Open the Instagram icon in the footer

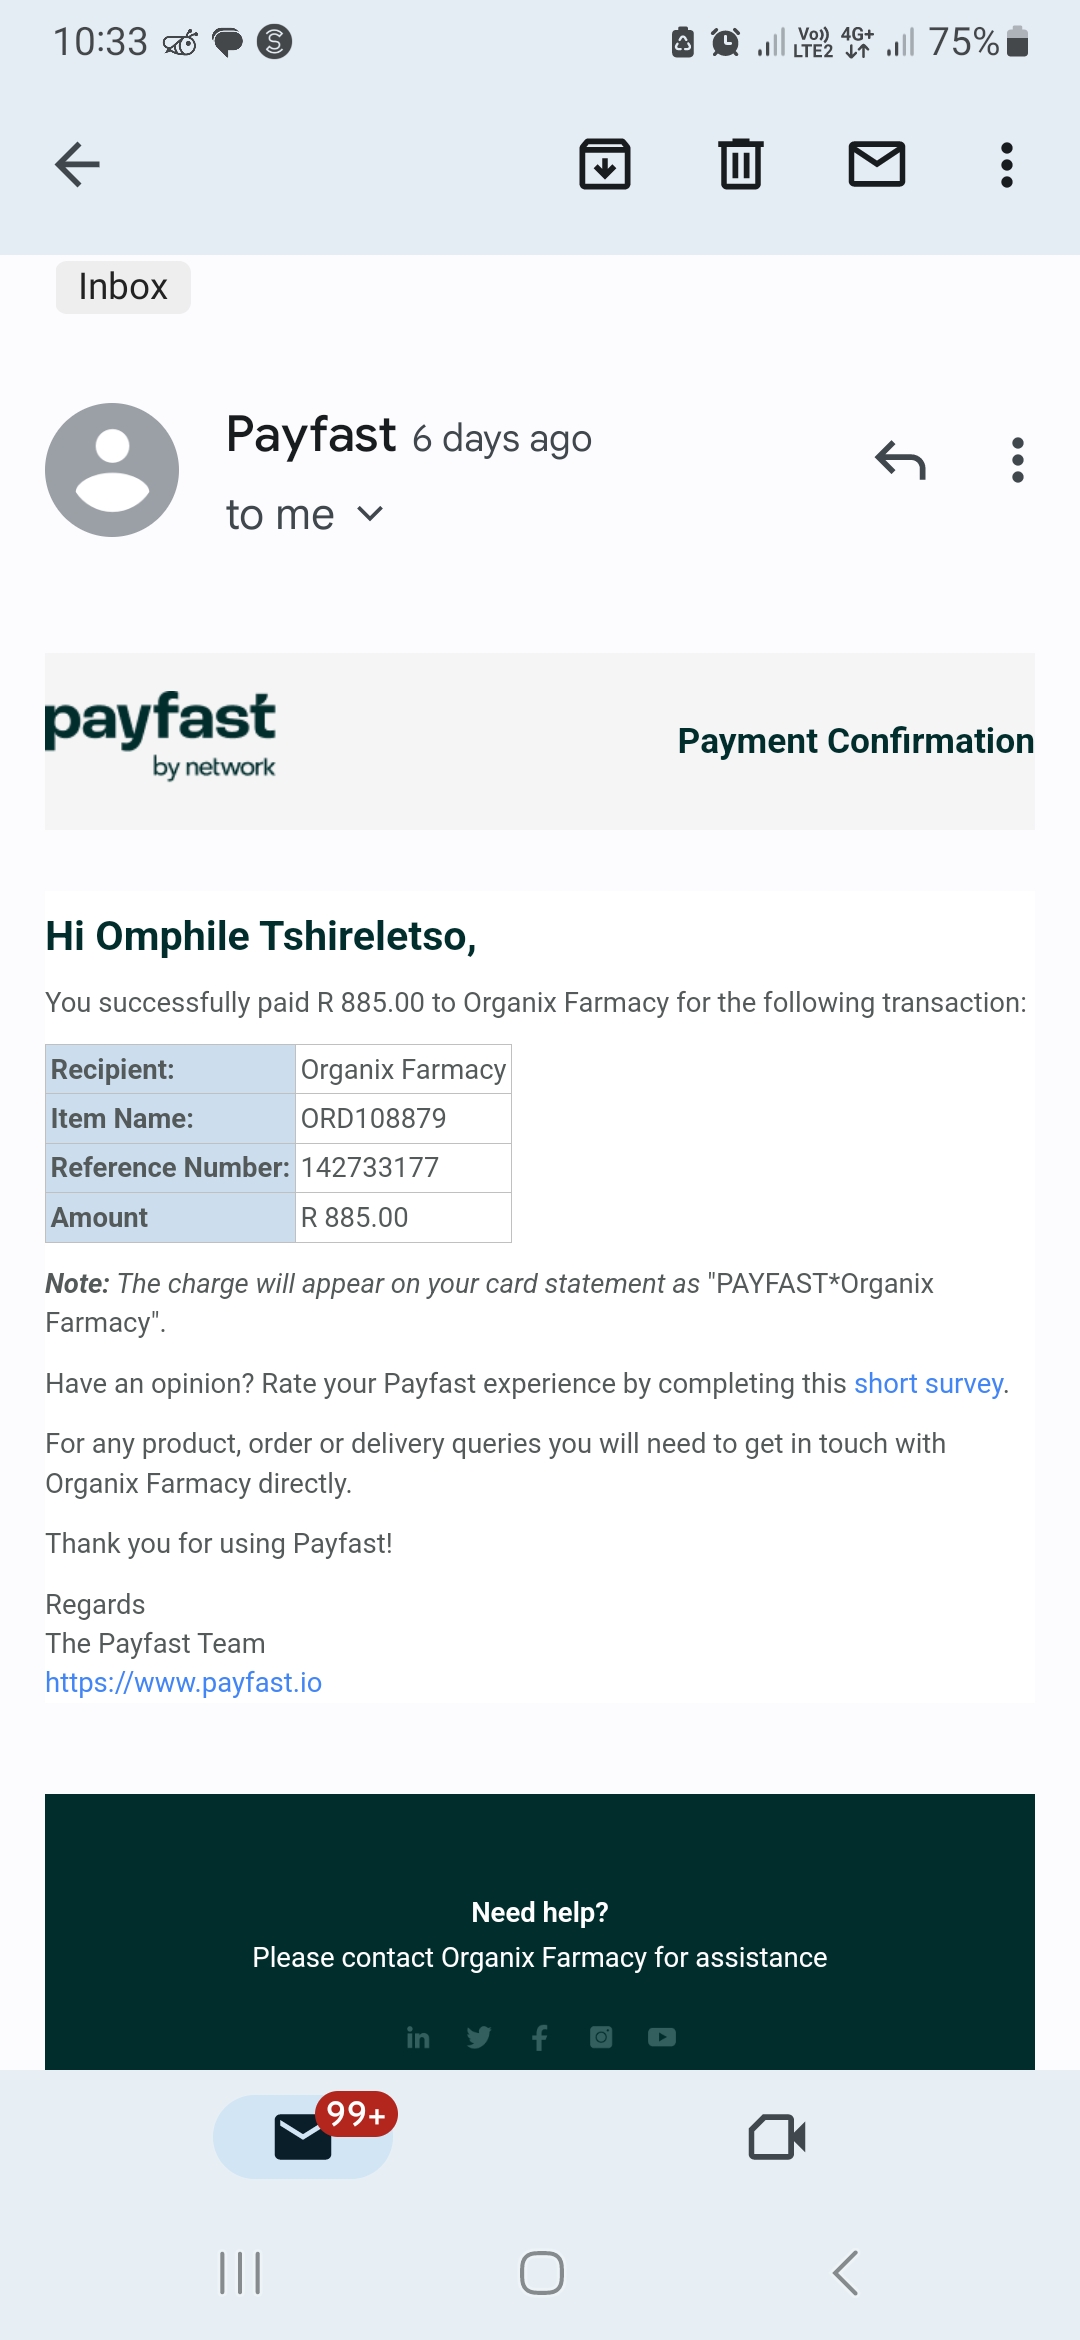tap(601, 2037)
